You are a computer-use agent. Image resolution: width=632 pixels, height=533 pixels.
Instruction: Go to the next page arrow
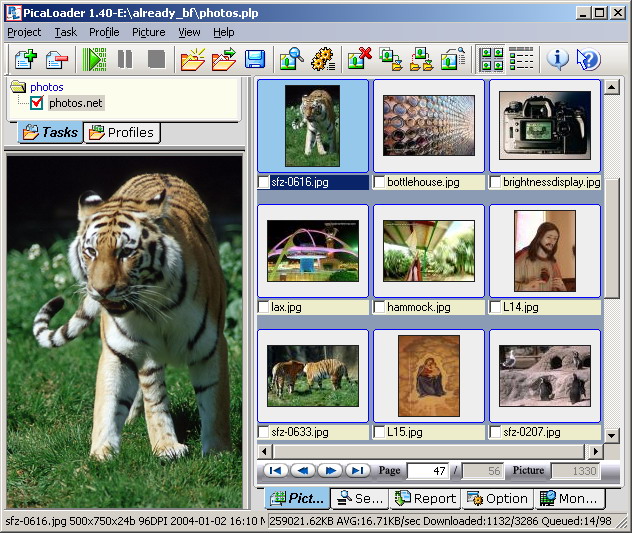click(x=330, y=470)
